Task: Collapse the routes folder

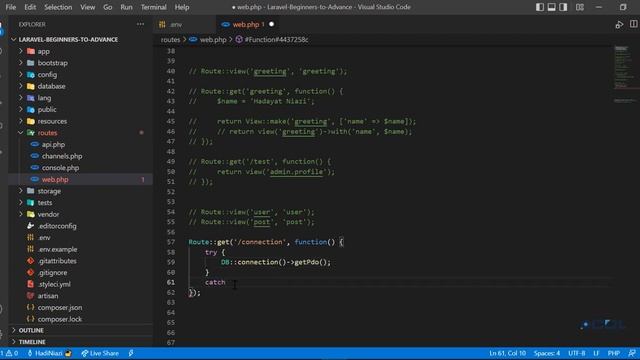Action: click(47, 133)
